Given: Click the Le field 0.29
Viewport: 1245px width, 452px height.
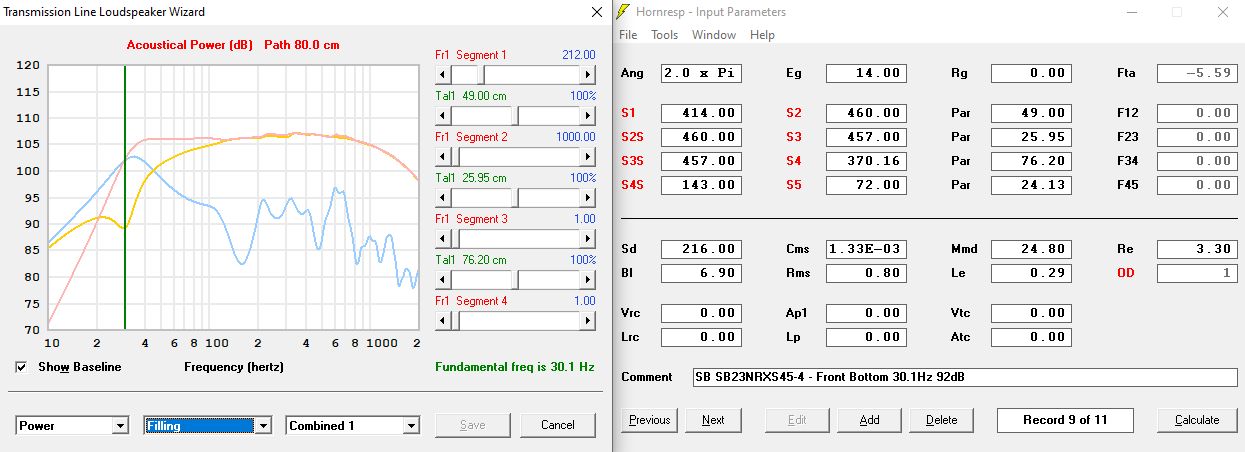Looking at the screenshot, I should click(x=1031, y=273).
